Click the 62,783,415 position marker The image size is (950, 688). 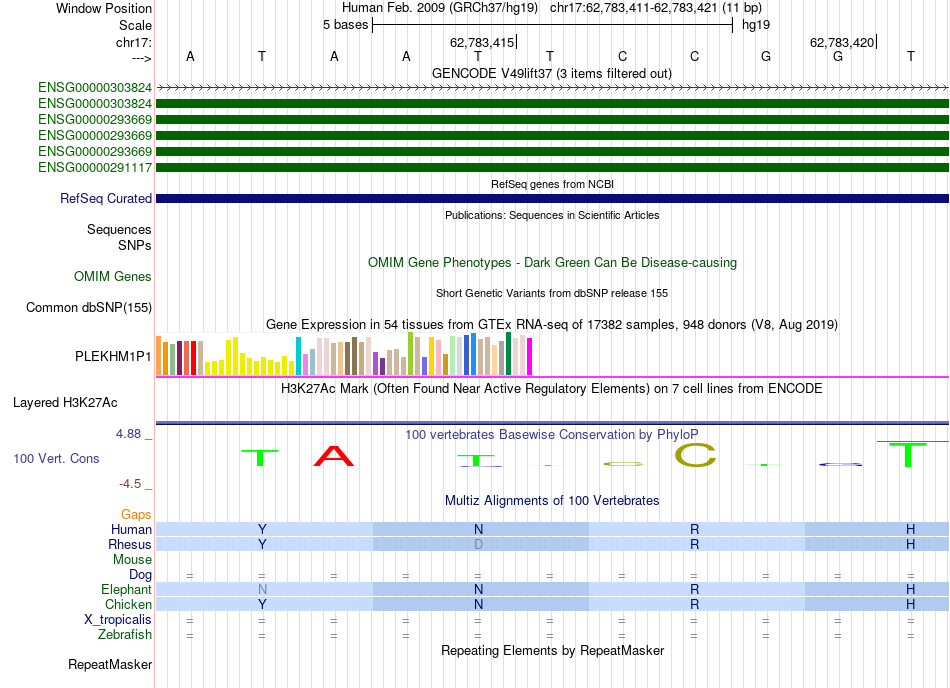coord(482,42)
